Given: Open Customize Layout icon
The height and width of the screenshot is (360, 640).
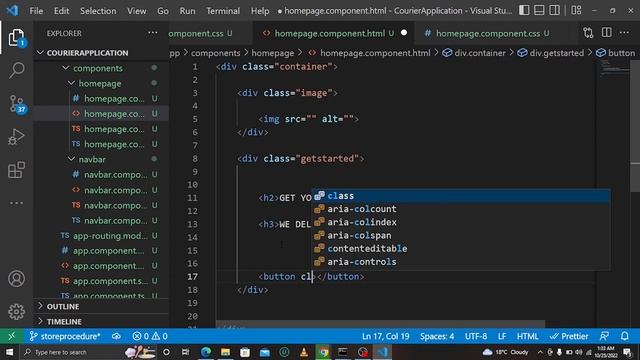Looking at the screenshot, I should [576, 10].
